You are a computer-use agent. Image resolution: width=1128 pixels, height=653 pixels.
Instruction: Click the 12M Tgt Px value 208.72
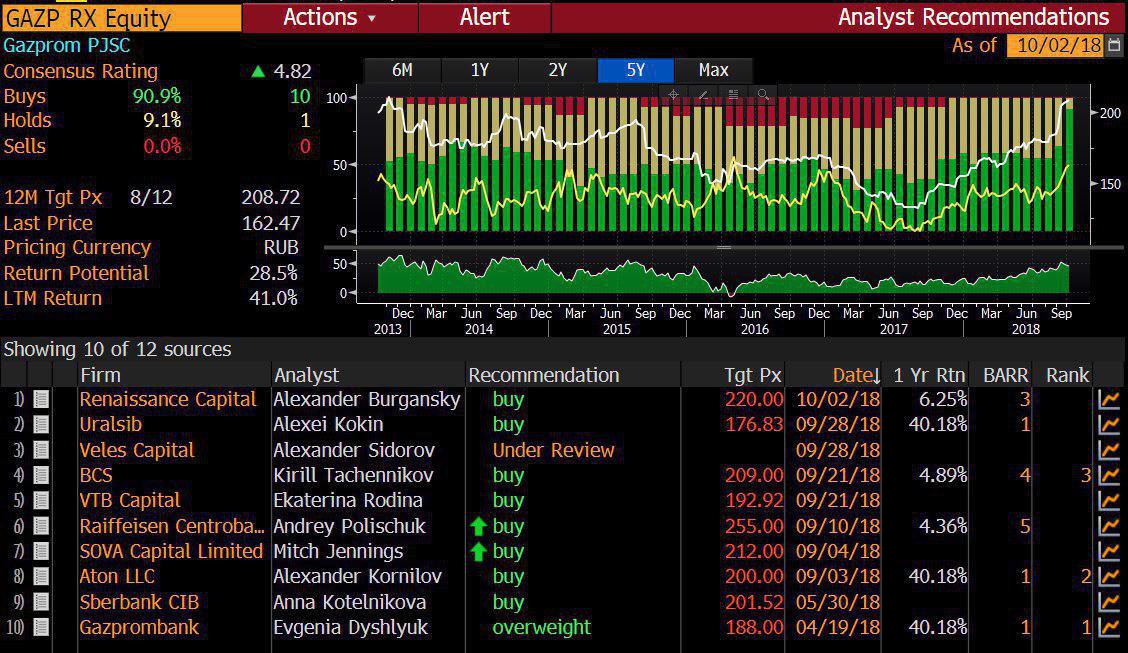click(271, 197)
